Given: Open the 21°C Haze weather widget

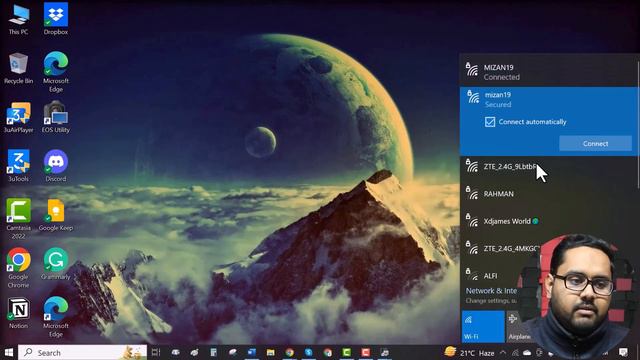Looking at the screenshot, I should 469,352.
